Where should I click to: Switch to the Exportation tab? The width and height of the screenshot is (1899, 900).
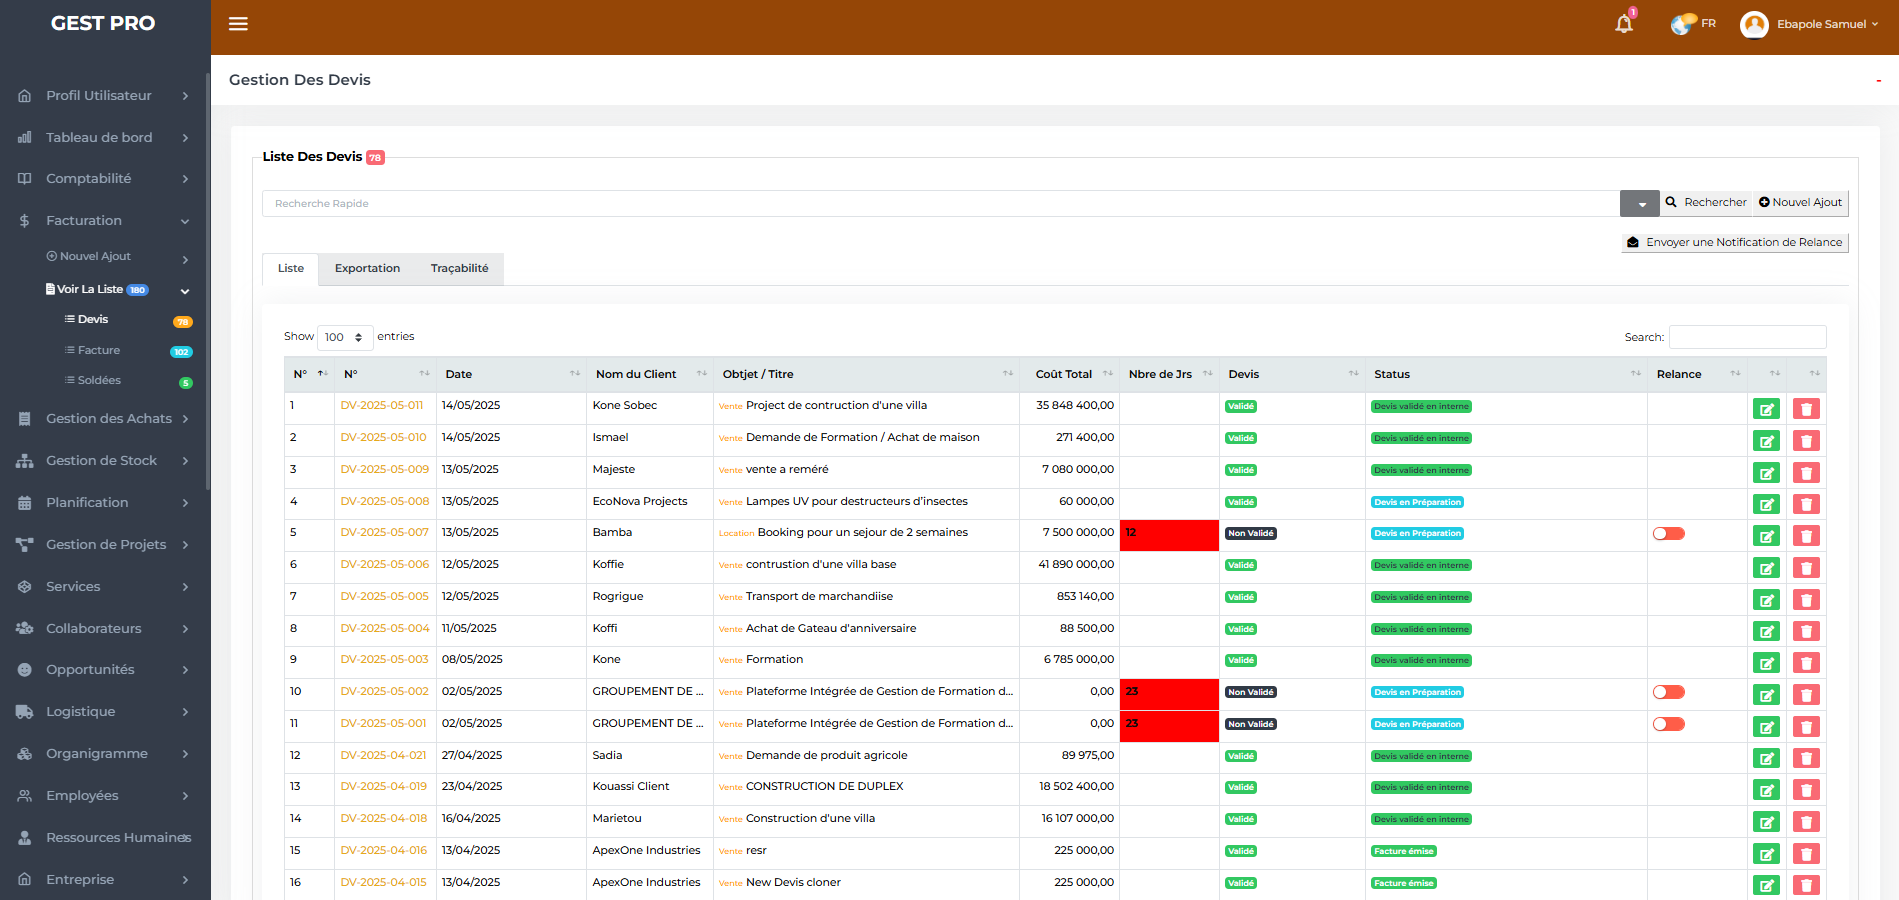367,269
